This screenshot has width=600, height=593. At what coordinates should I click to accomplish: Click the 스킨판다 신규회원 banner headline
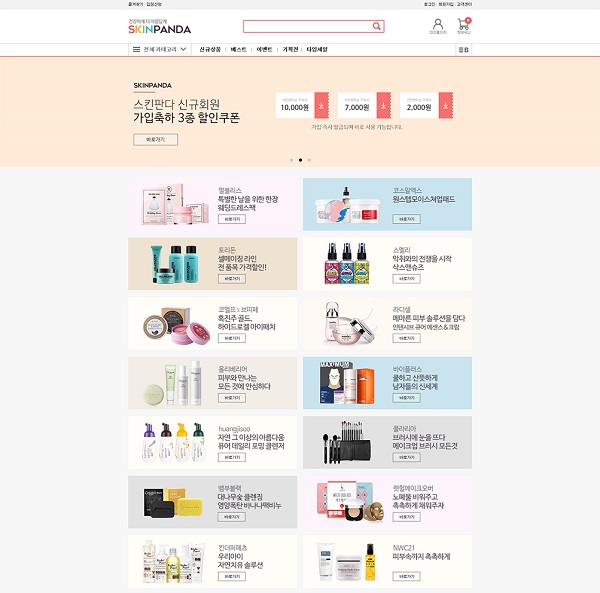click(x=186, y=111)
